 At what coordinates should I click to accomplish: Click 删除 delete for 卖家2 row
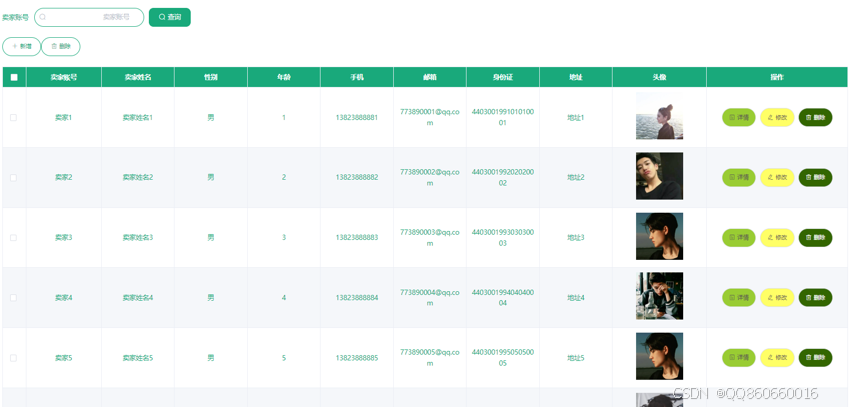point(815,177)
